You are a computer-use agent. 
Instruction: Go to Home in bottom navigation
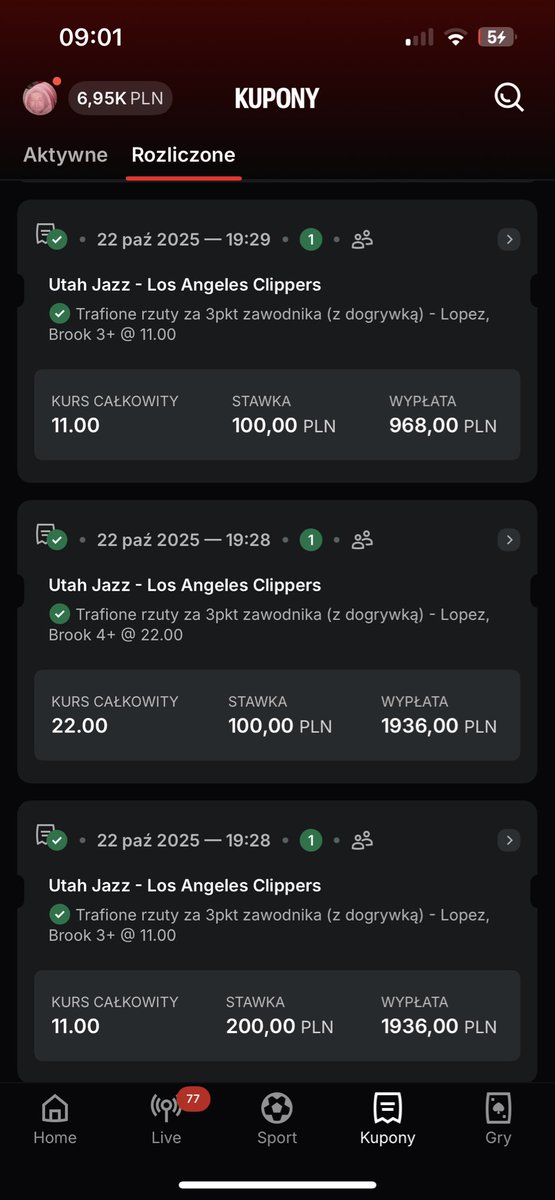point(54,1119)
